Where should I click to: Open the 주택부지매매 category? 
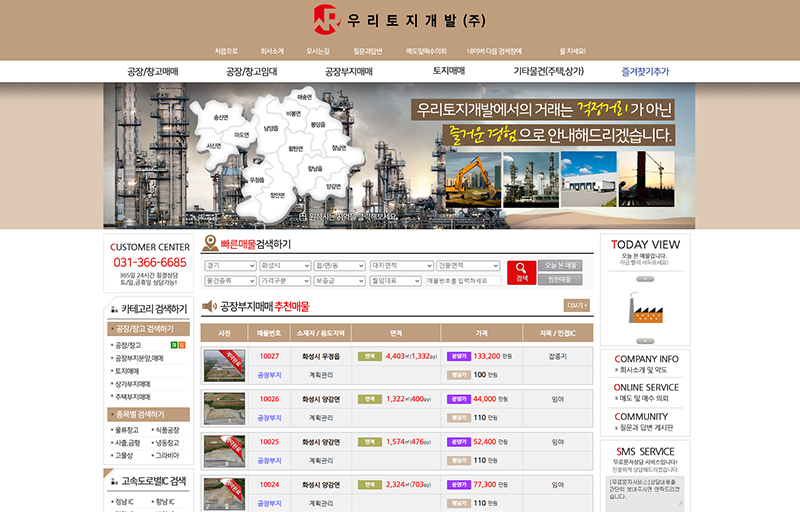[x=133, y=397]
